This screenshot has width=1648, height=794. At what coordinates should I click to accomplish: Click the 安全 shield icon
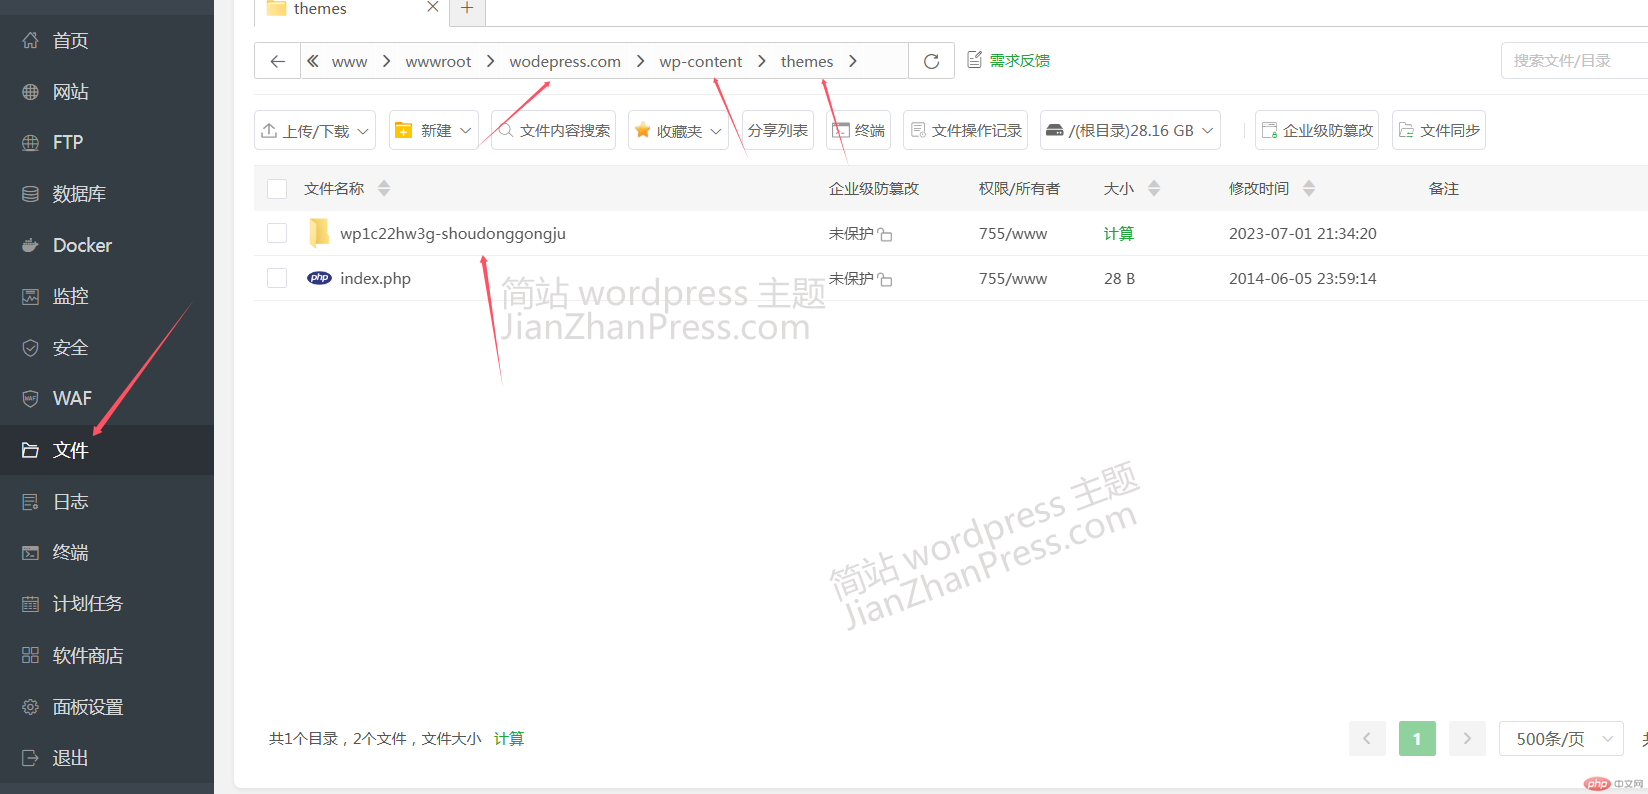click(31, 348)
